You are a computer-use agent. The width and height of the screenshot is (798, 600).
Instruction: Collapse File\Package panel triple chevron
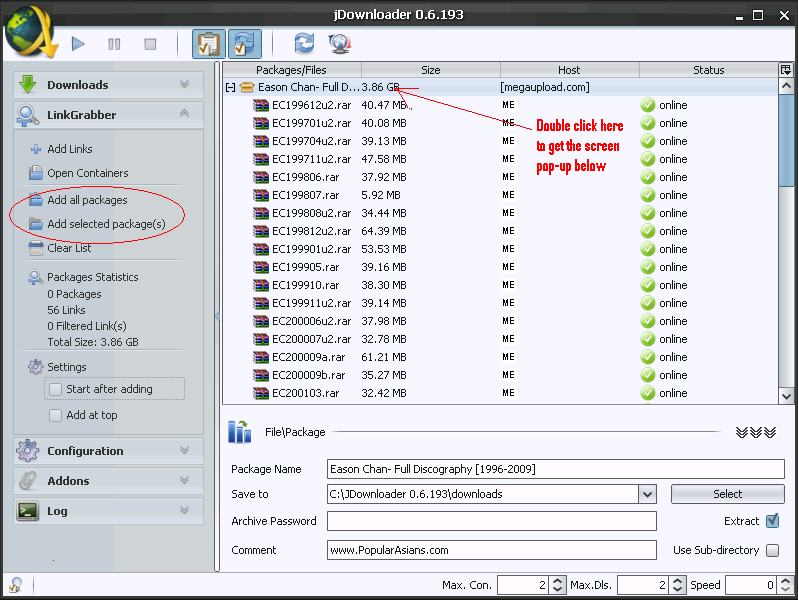[x=756, y=432]
